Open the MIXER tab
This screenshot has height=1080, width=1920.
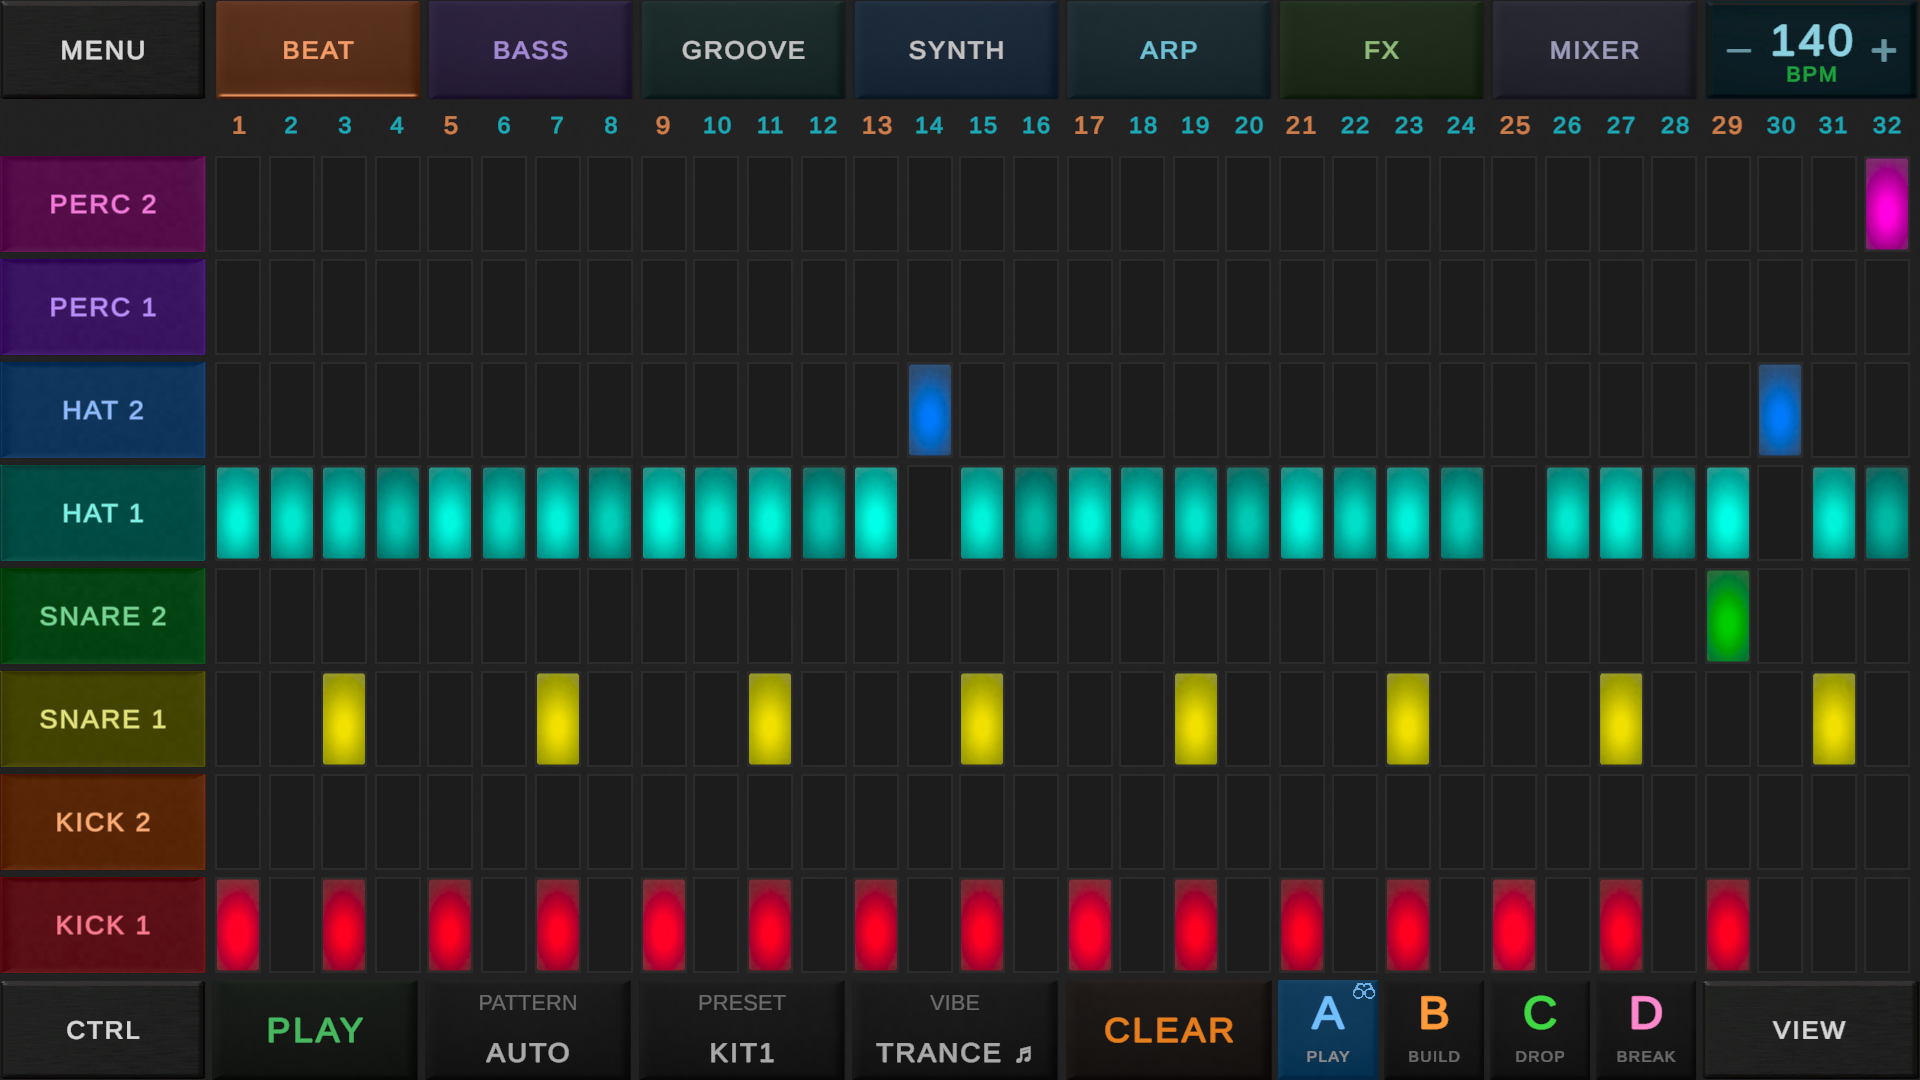pos(1594,50)
